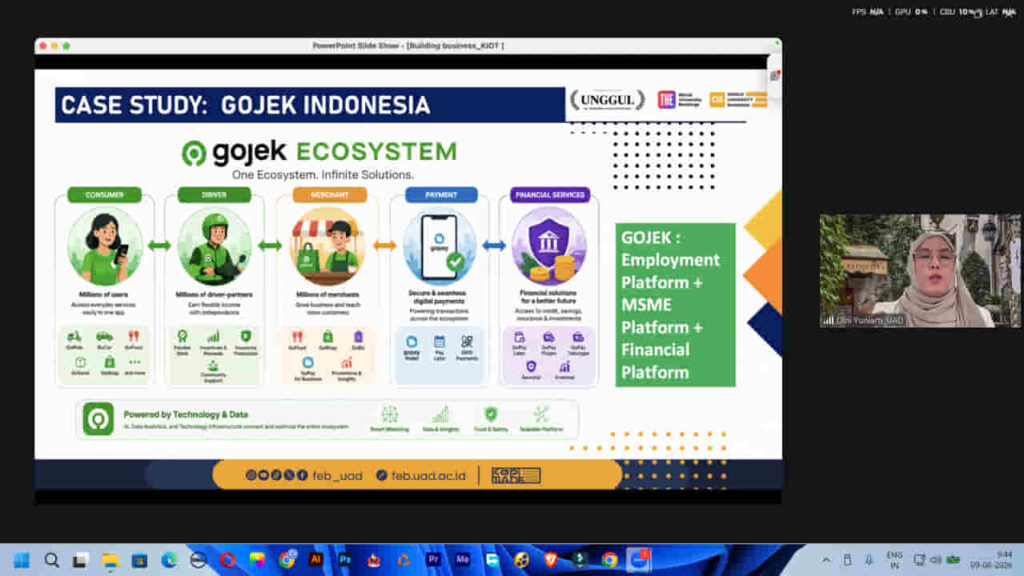Launch Opera browser from the taskbar

tap(227, 560)
